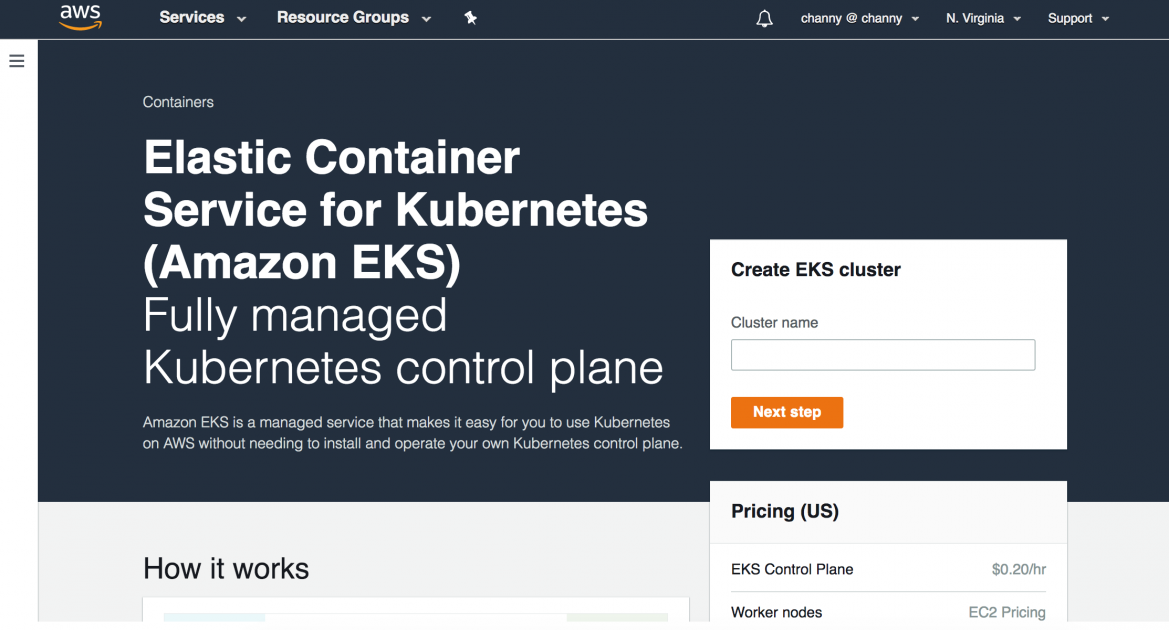The height and width of the screenshot is (630, 1169).
Task: Click the Containers breadcrumb label
Action: (178, 102)
